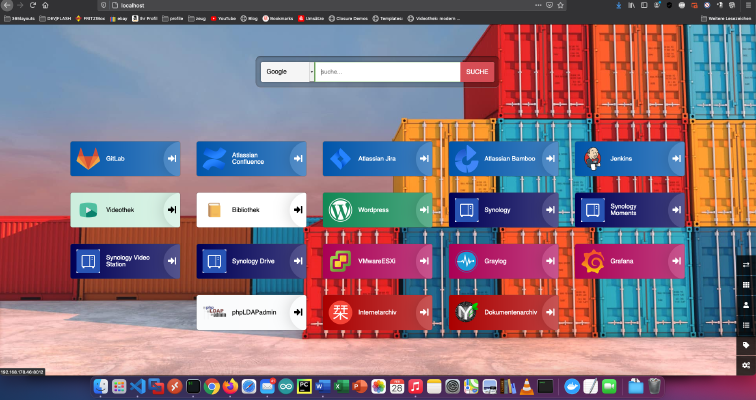Click the Synology tile arrow icon
This screenshot has width=756, height=400.
pos(550,210)
